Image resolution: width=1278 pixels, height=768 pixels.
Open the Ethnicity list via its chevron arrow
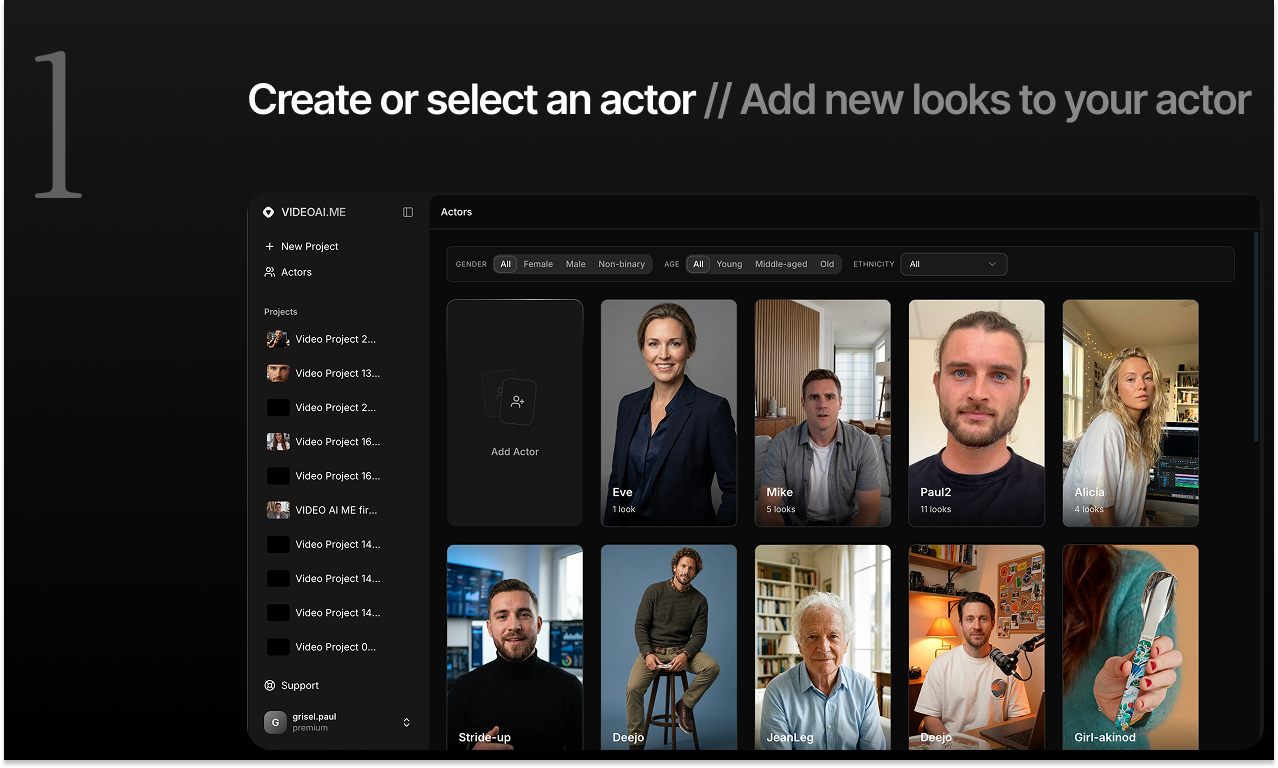[993, 264]
